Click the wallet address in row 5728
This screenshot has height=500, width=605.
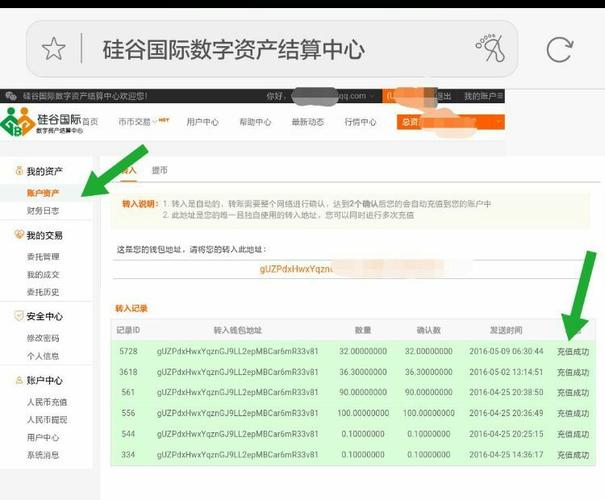click(x=238, y=351)
